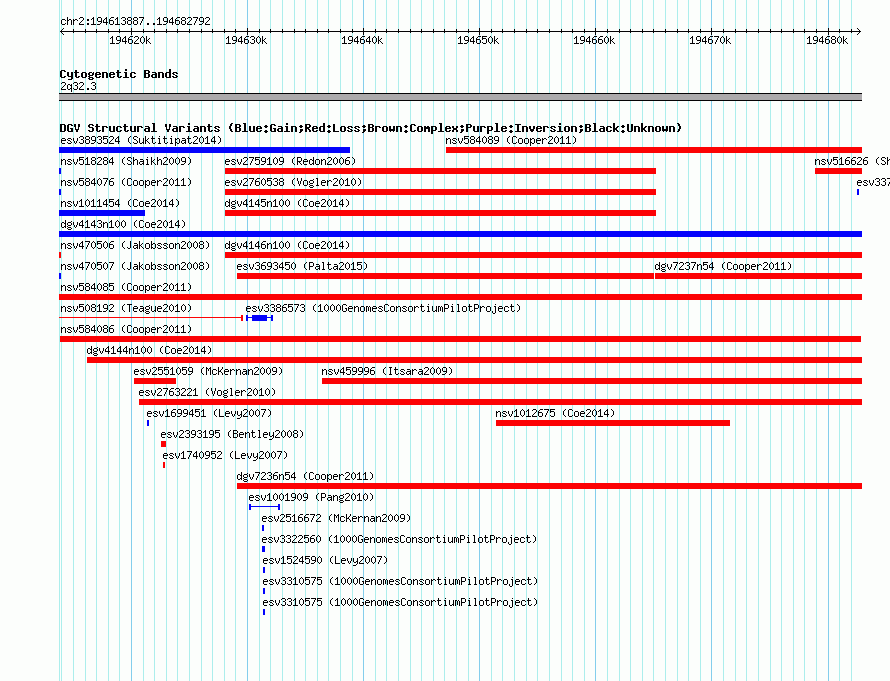890x681 pixels.
Task: Click the 194680k ruler tick label
Action: tap(827, 40)
